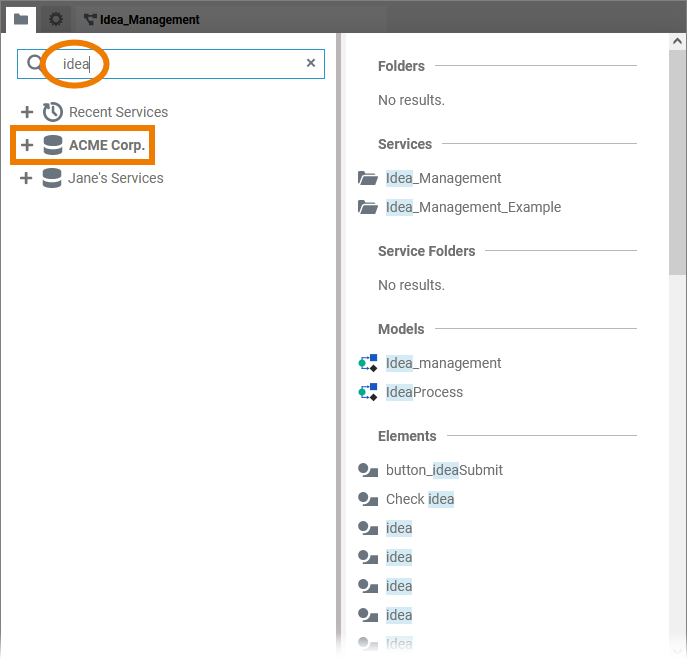Viewport: 687px width, 660px height.
Task: Clear the search field text
Action: coord(310,63)
